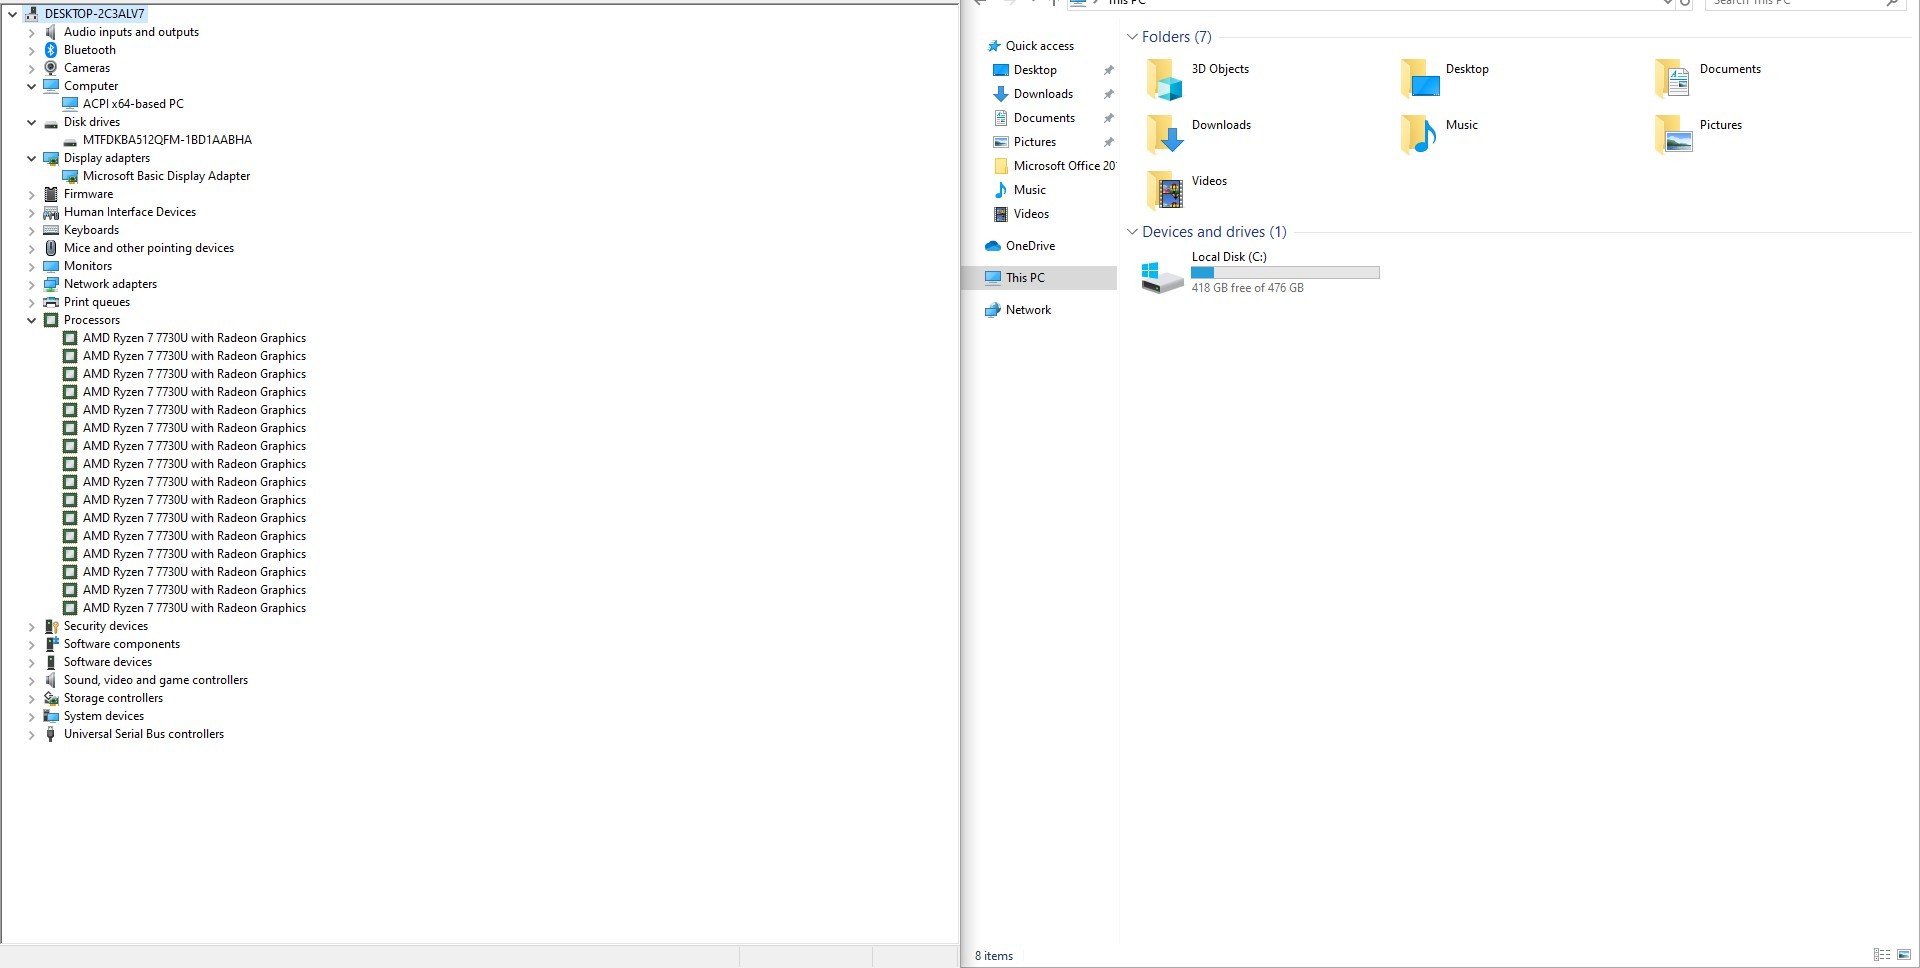Click the Up one level arrow button

coord(1052,4)
